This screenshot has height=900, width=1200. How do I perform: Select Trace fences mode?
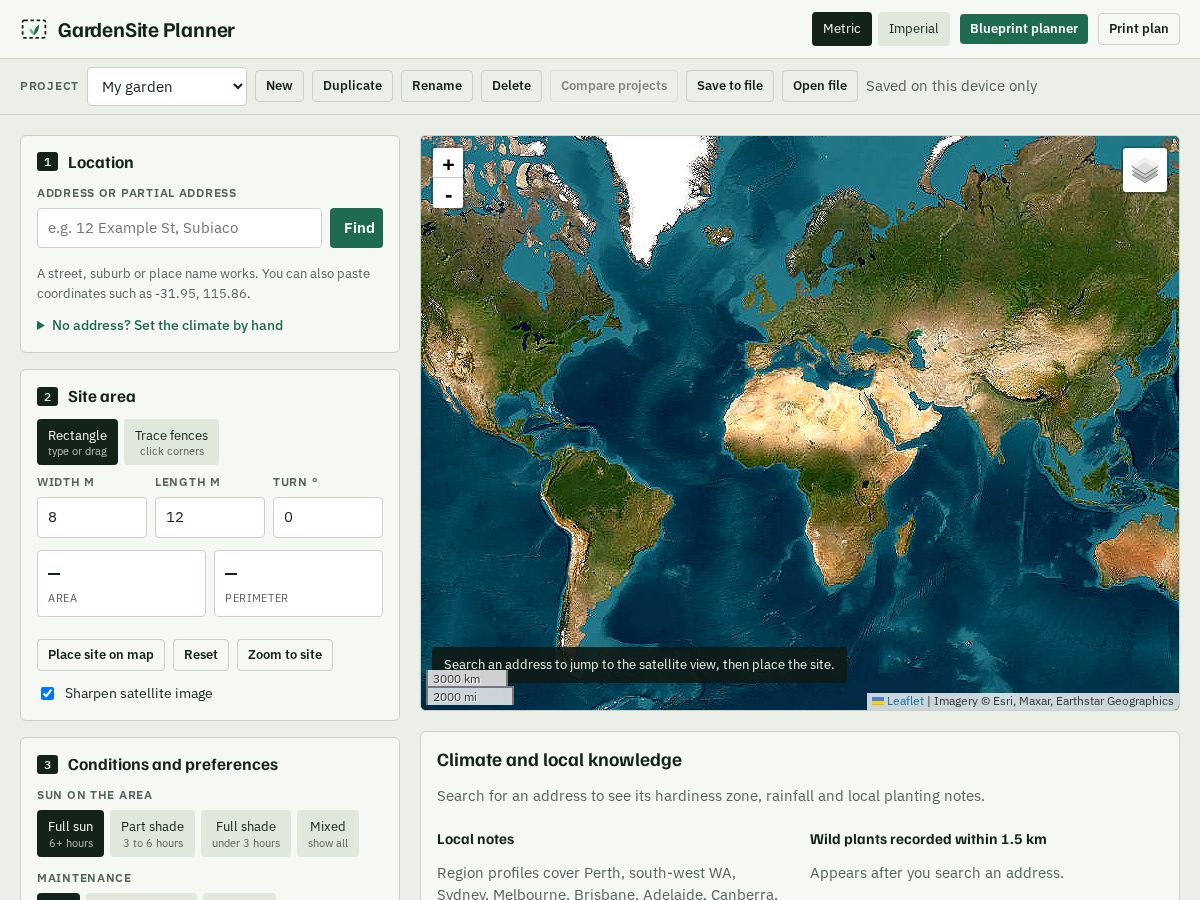[171, 442]
